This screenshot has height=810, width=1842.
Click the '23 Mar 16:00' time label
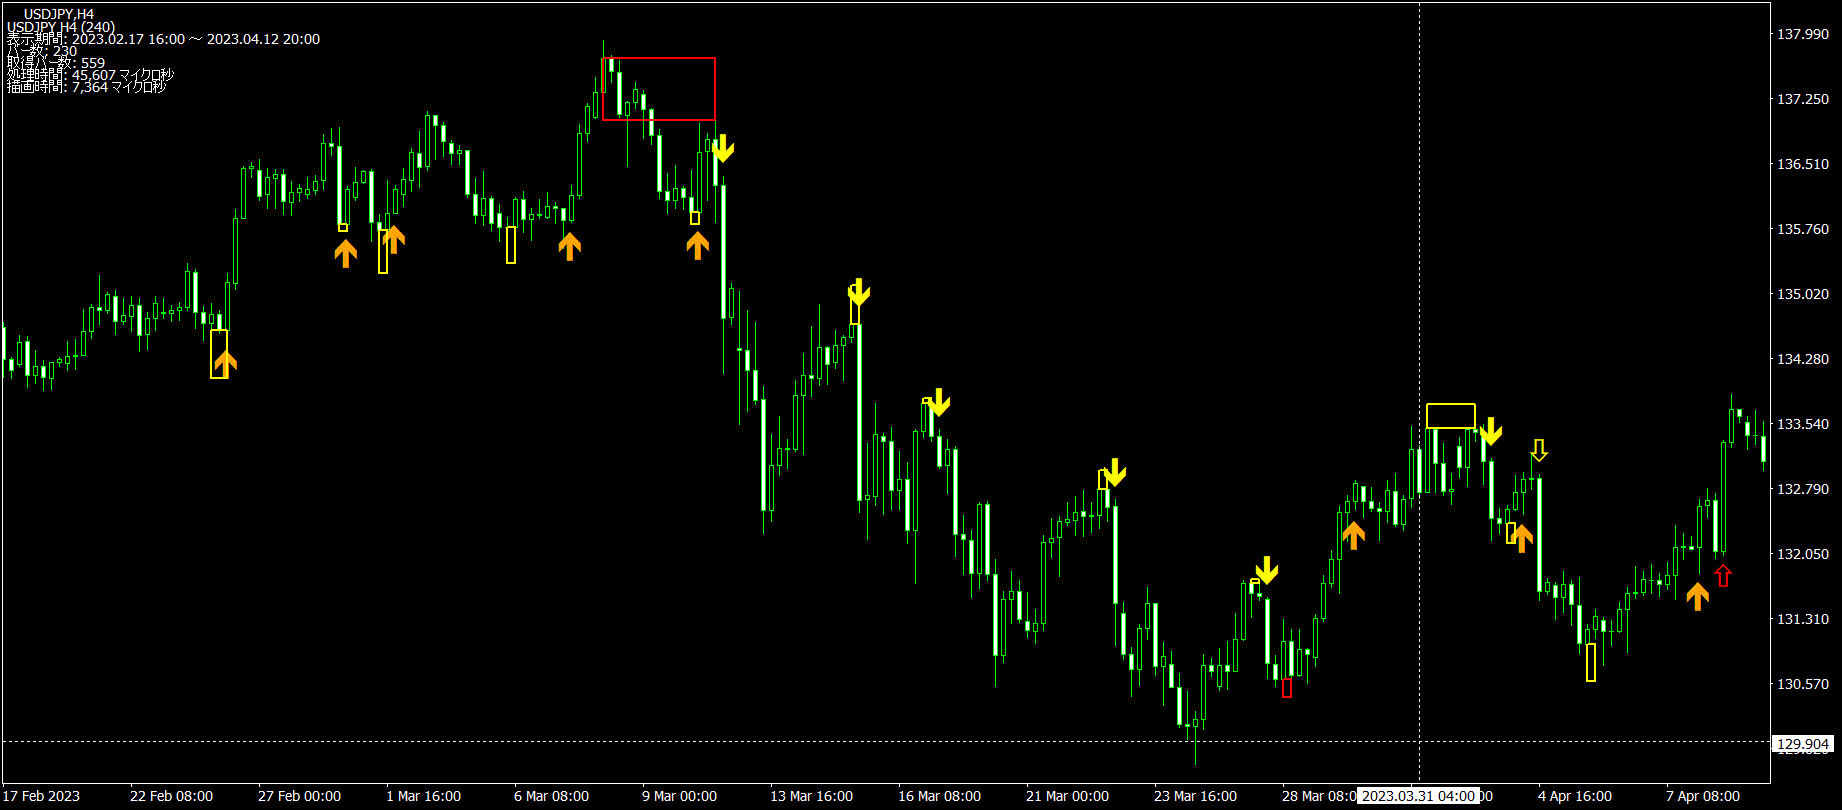coord(1195,796)
